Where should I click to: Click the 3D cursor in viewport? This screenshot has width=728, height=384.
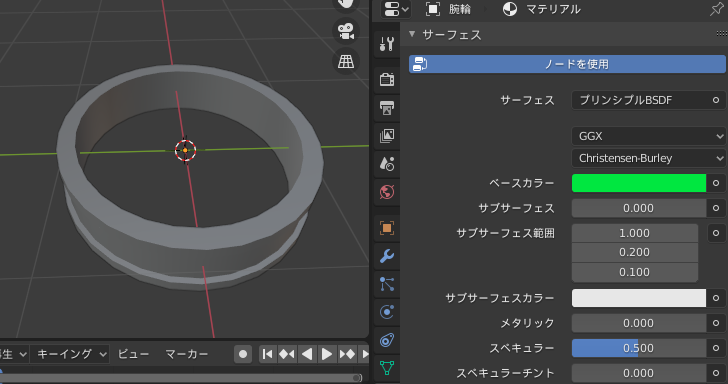pos(185,150)
